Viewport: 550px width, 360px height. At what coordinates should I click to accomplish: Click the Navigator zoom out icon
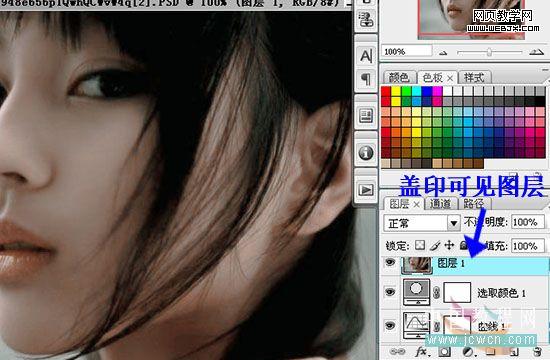[443, 53]
